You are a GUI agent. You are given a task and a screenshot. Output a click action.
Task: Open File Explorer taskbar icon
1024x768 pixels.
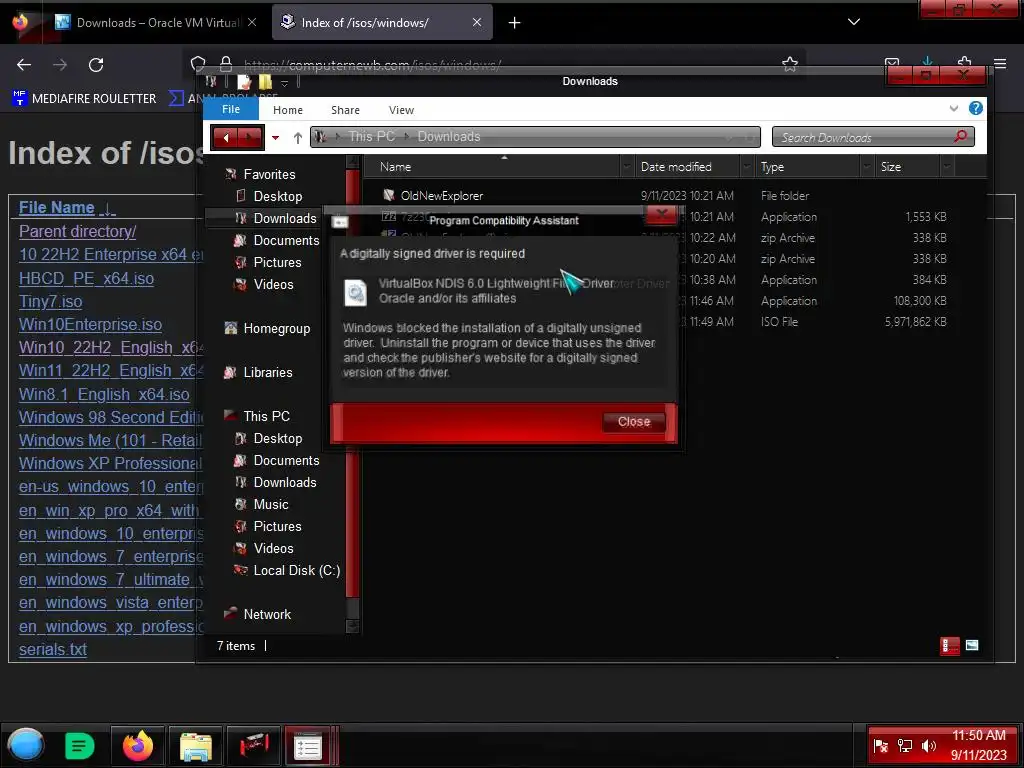click(195, 746)
